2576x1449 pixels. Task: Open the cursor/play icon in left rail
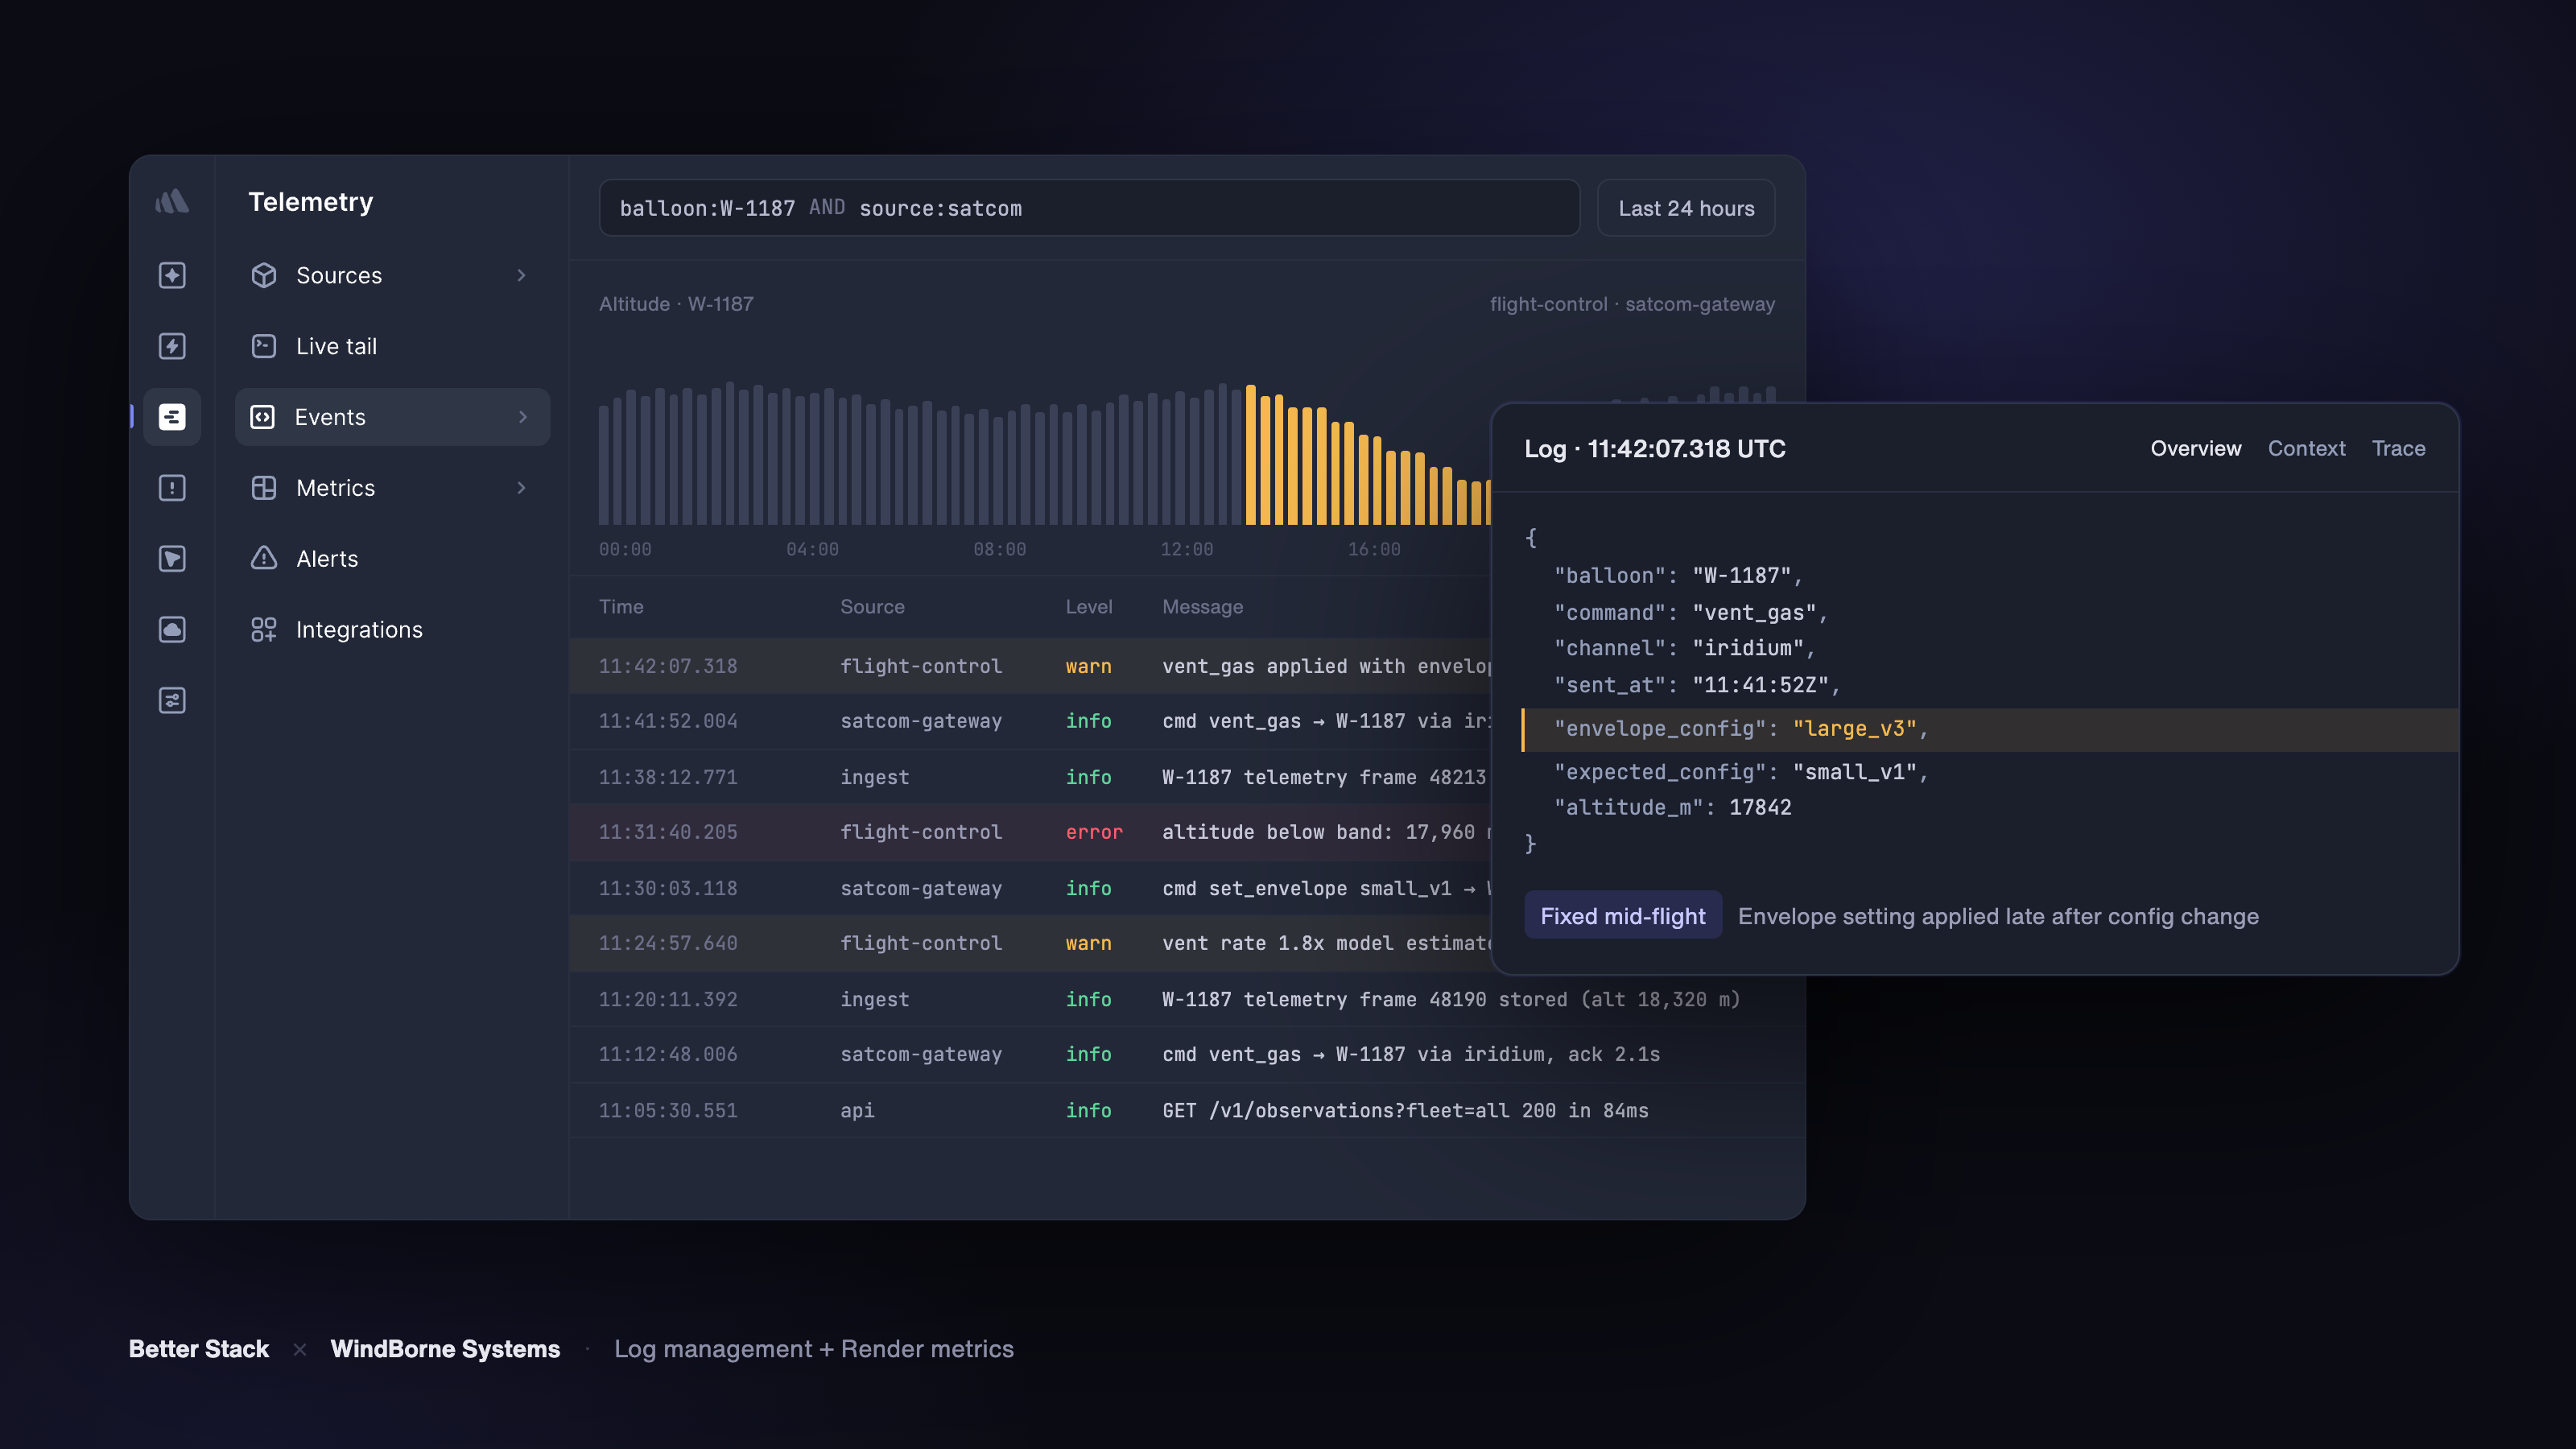point(172,559)
